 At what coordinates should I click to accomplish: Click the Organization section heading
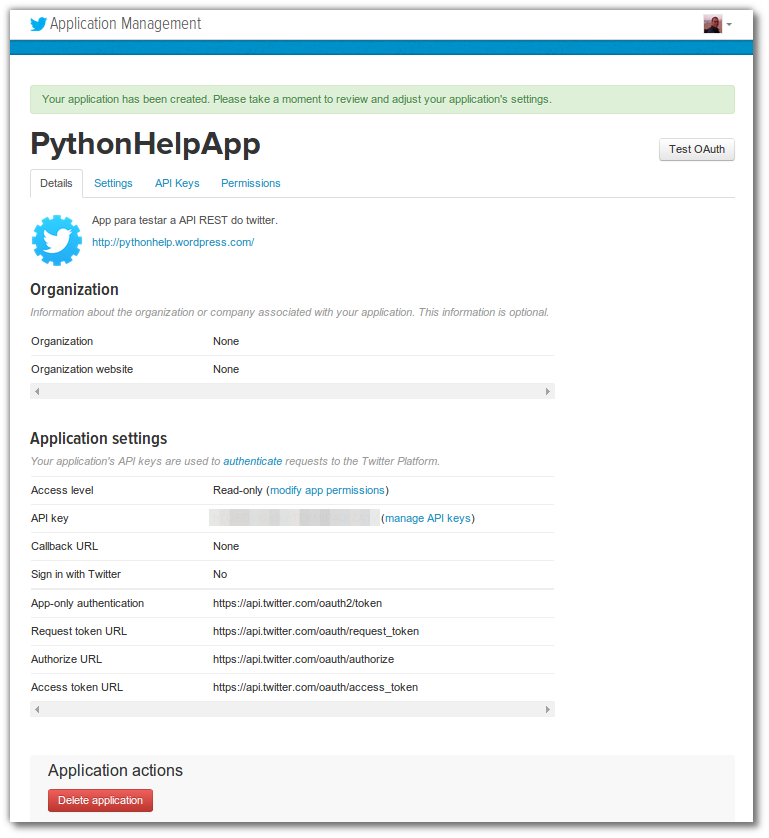[74, 289]
